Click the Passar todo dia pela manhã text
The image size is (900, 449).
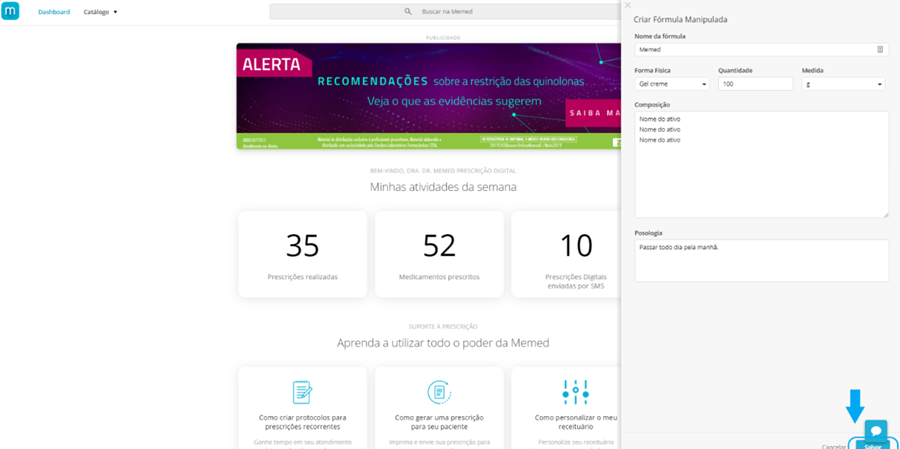[x=678, y=247]
